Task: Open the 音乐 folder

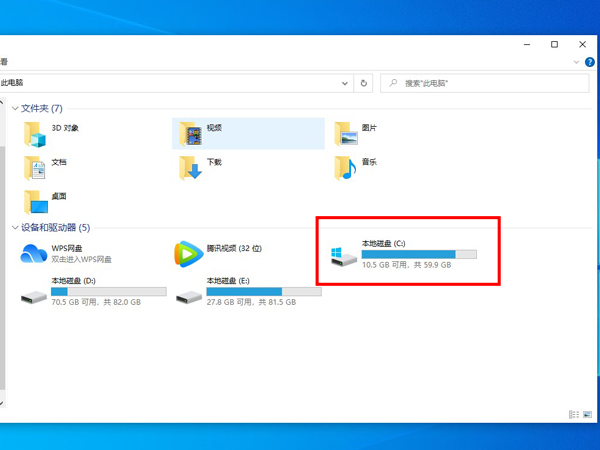Action: 346,167
